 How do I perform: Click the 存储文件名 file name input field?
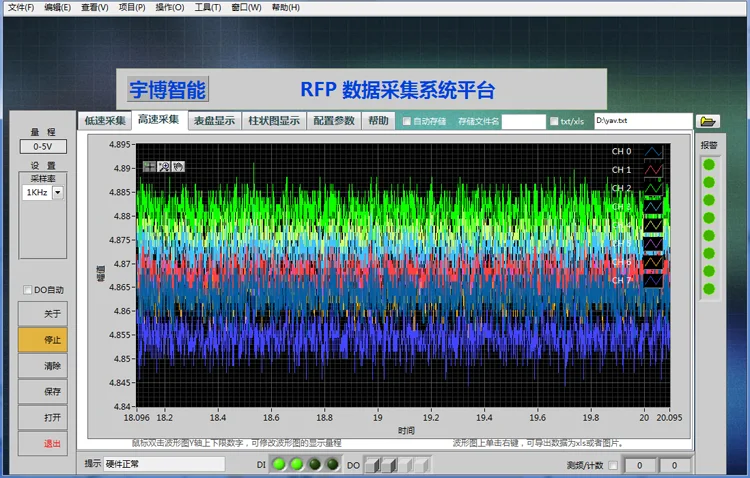(x=524, y=122)
